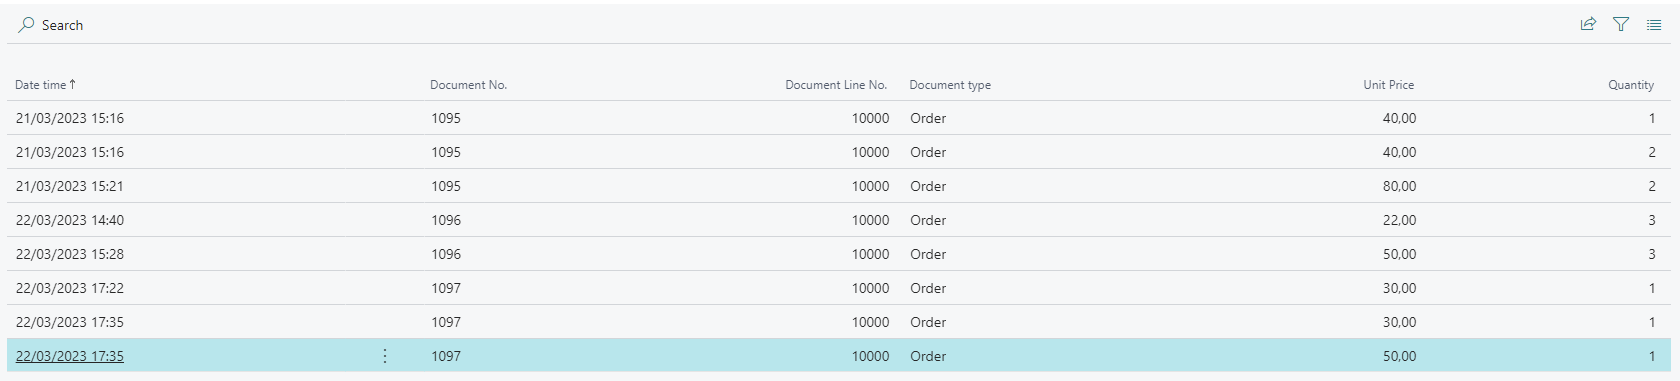
Task: Click the Order type in the 14:40 row
Action: [928, 220]
